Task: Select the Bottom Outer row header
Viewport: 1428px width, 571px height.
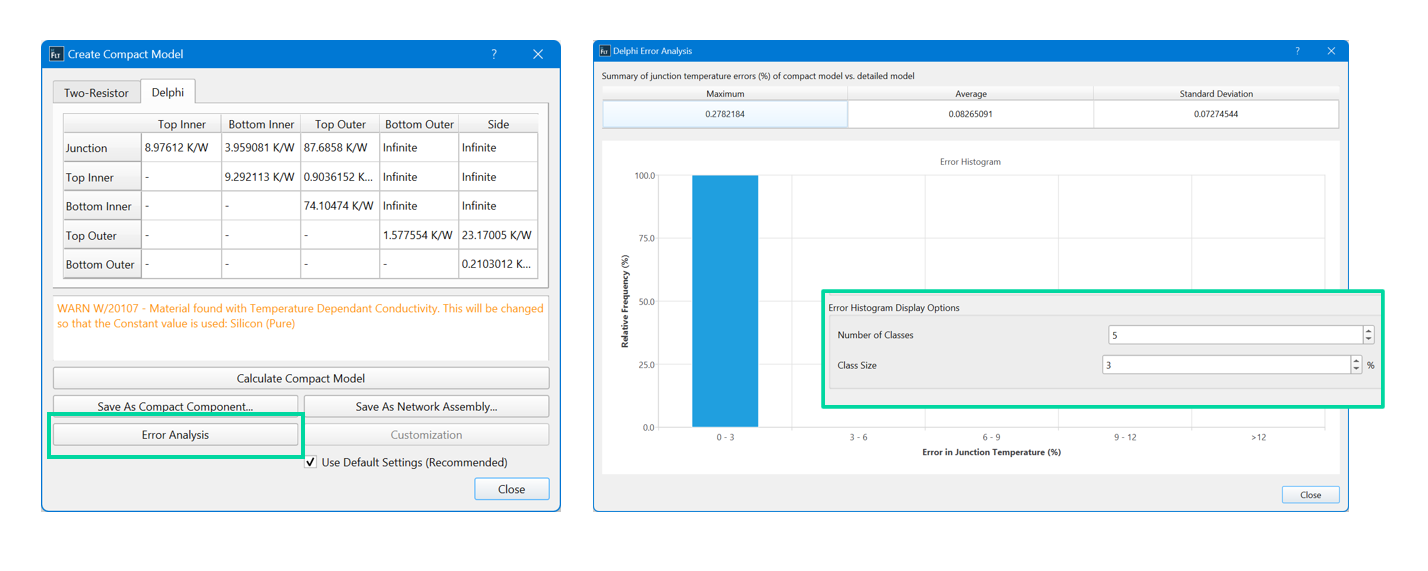Action: (x=102, y=265)
